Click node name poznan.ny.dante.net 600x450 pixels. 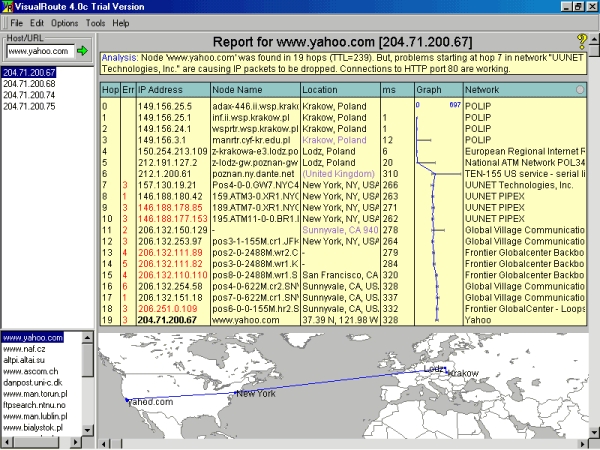point(253,174)
